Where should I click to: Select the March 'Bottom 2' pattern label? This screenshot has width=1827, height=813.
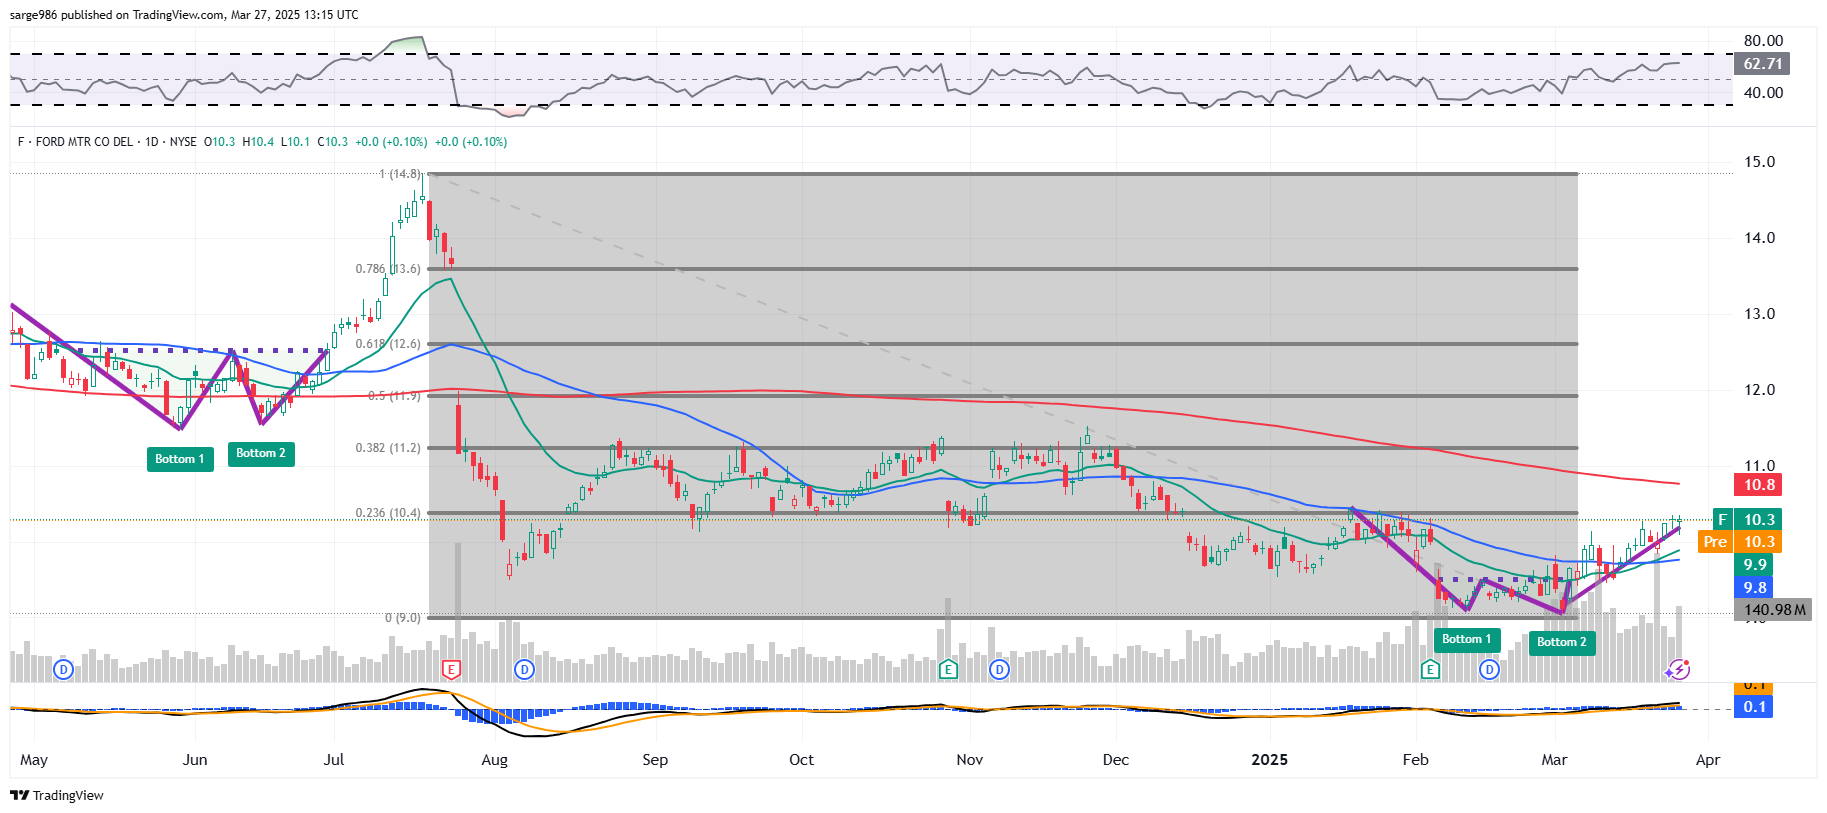point(1561,642)
